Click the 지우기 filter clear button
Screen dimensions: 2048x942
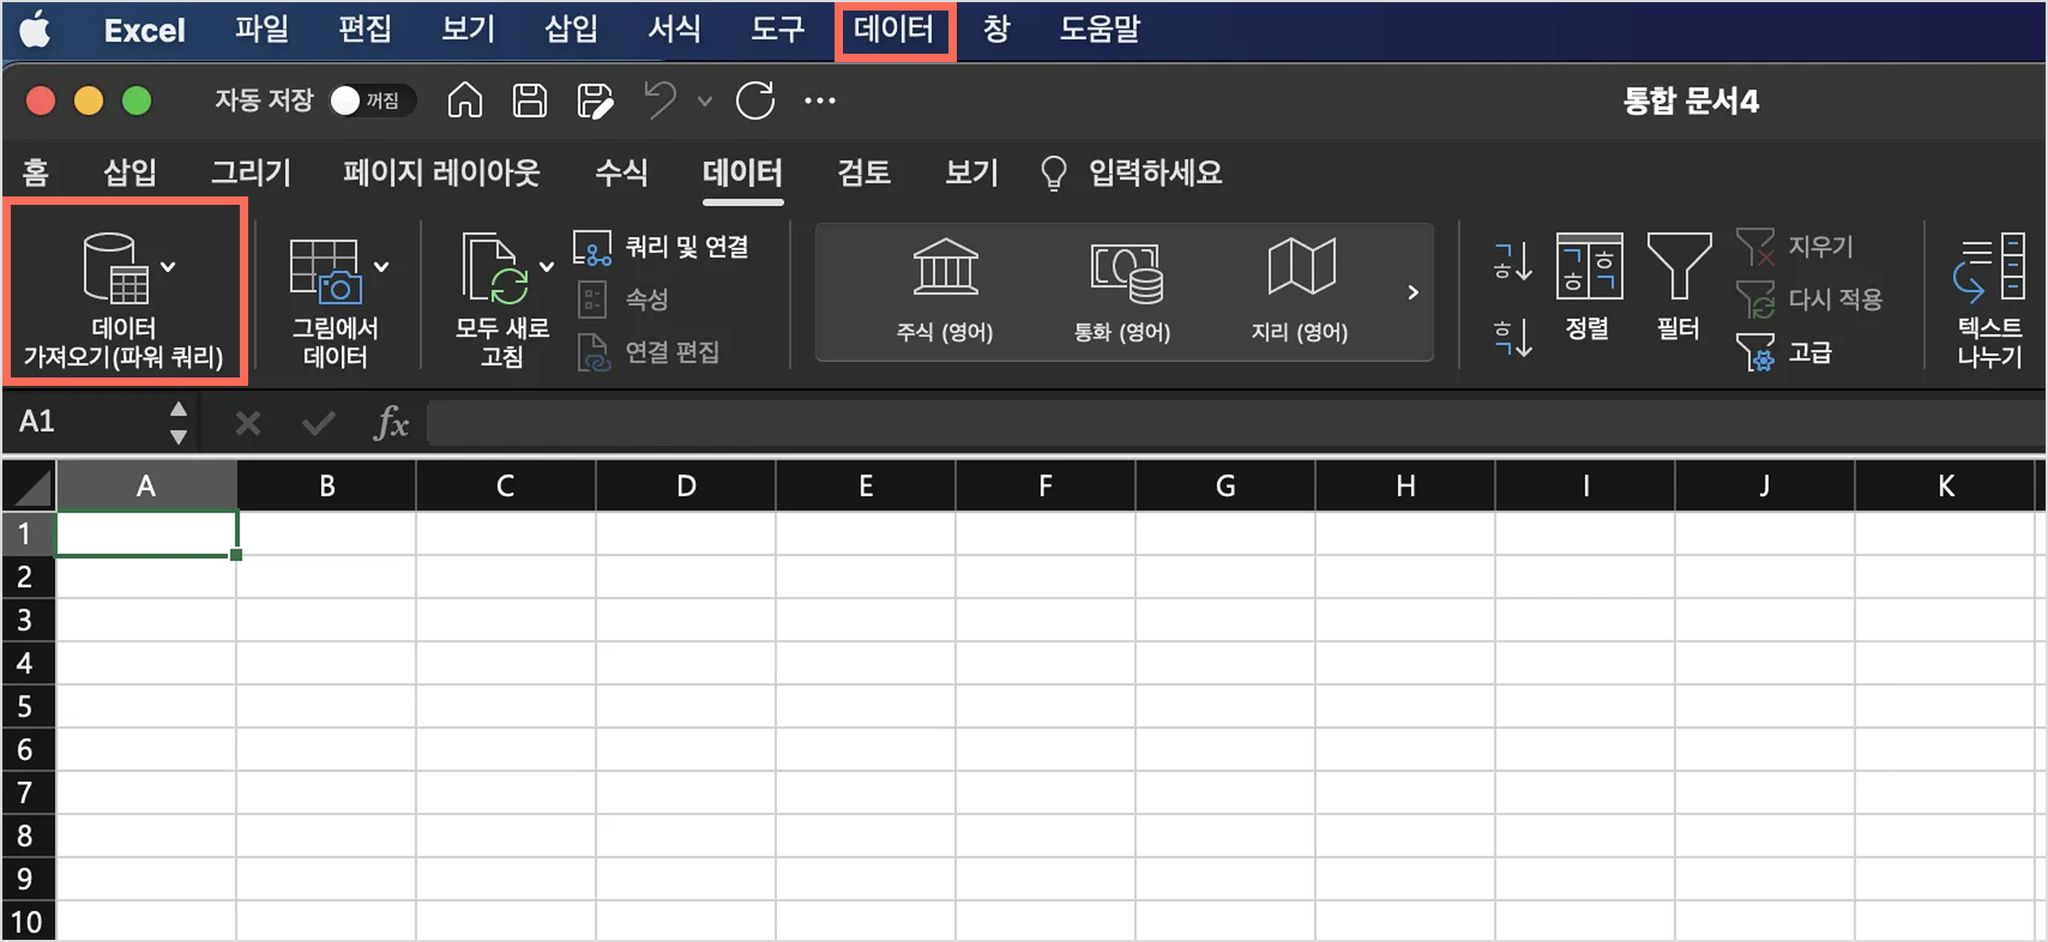1795,247
